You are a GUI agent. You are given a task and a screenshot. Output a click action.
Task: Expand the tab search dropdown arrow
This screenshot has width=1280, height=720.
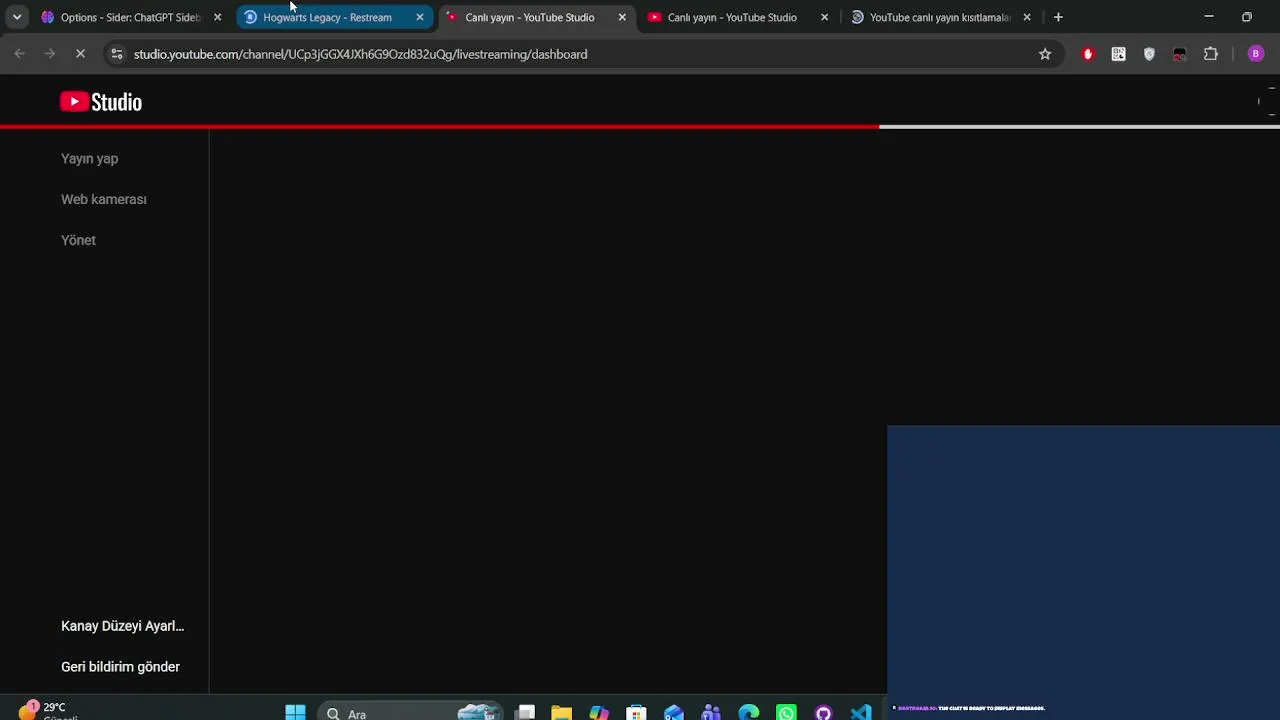click(x=17, y=17)
